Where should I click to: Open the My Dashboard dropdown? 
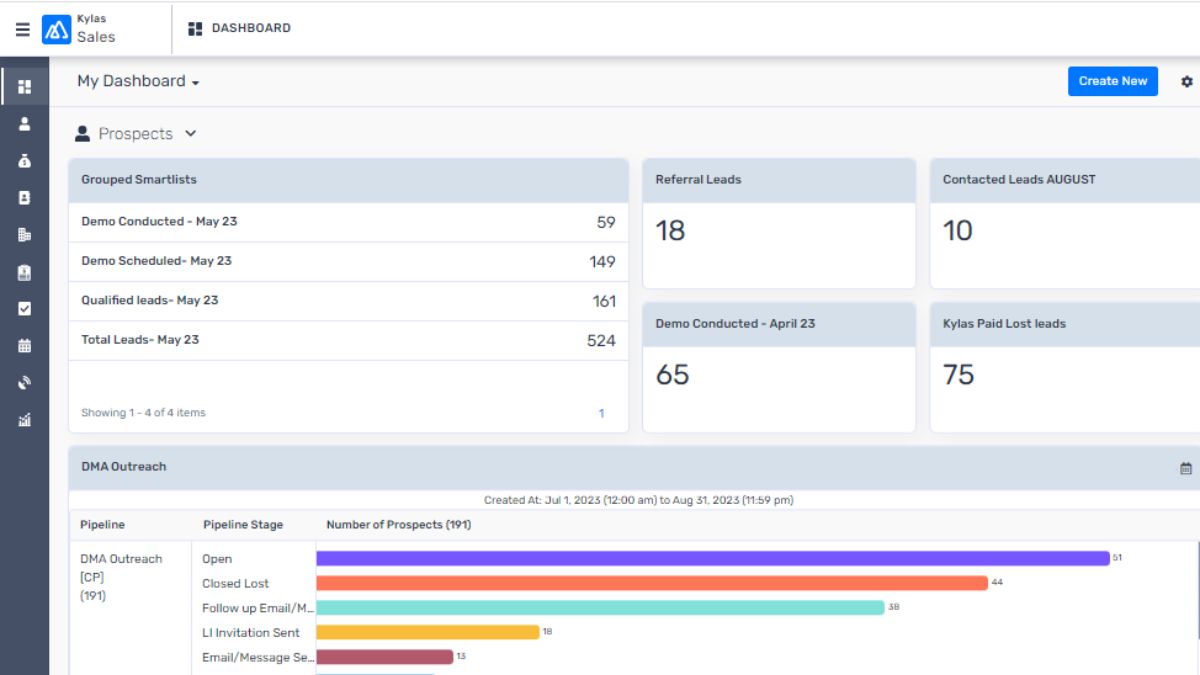click(x=137, y=81)
